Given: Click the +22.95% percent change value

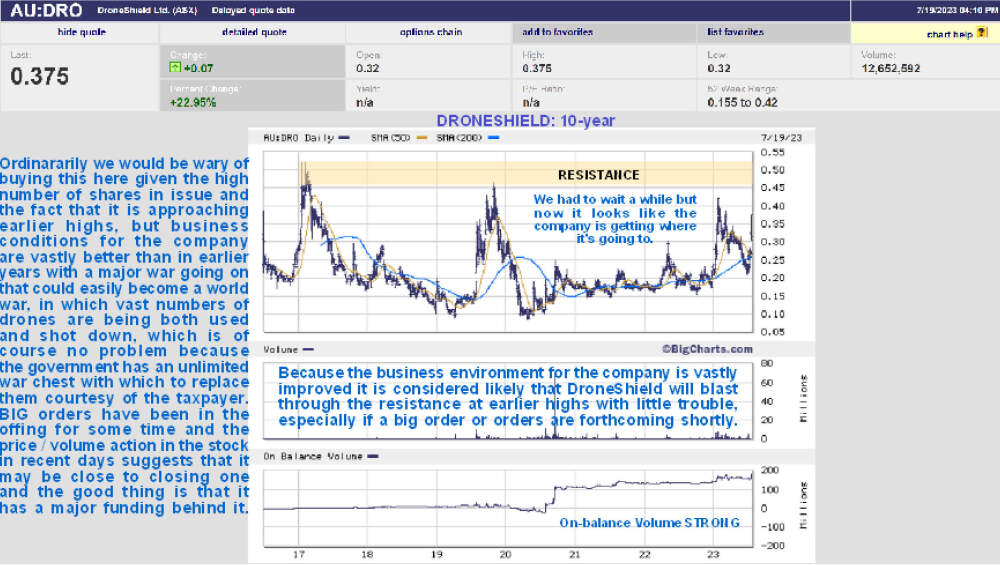Looking at the screenshot, I should pyautogui.click(x=193, y=103).
